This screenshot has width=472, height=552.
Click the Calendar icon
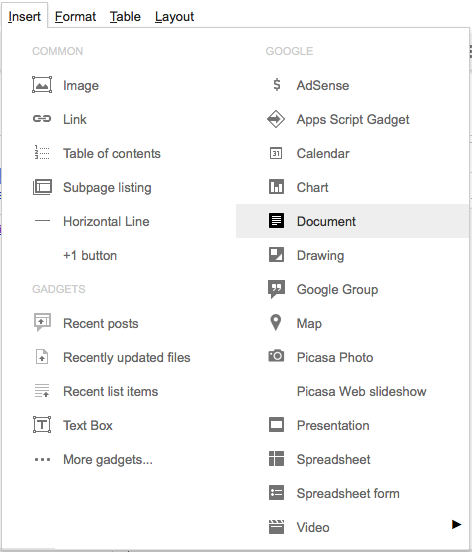point(276,153)
